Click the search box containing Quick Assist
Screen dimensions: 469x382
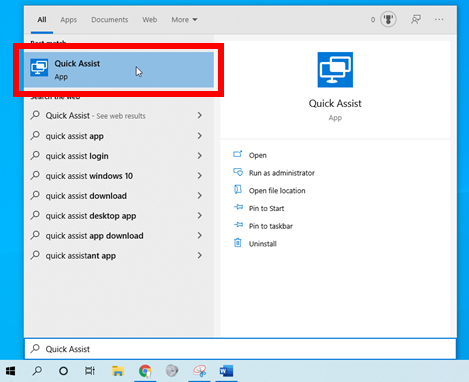click(240, 349)
